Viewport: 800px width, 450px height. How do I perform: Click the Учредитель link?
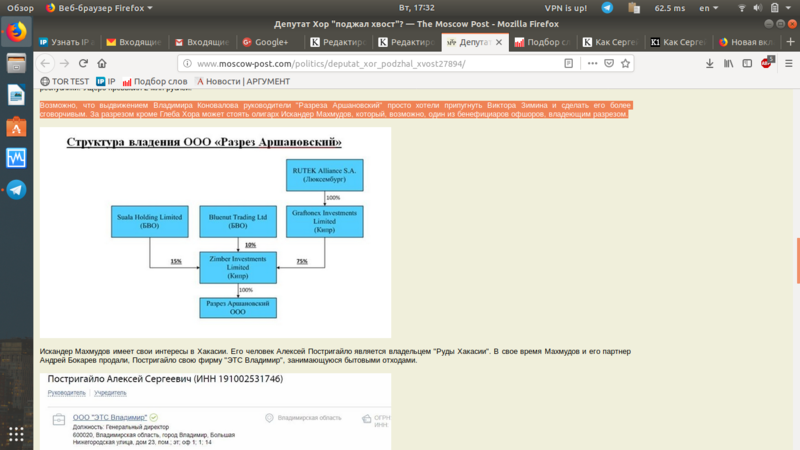(110, 393)
